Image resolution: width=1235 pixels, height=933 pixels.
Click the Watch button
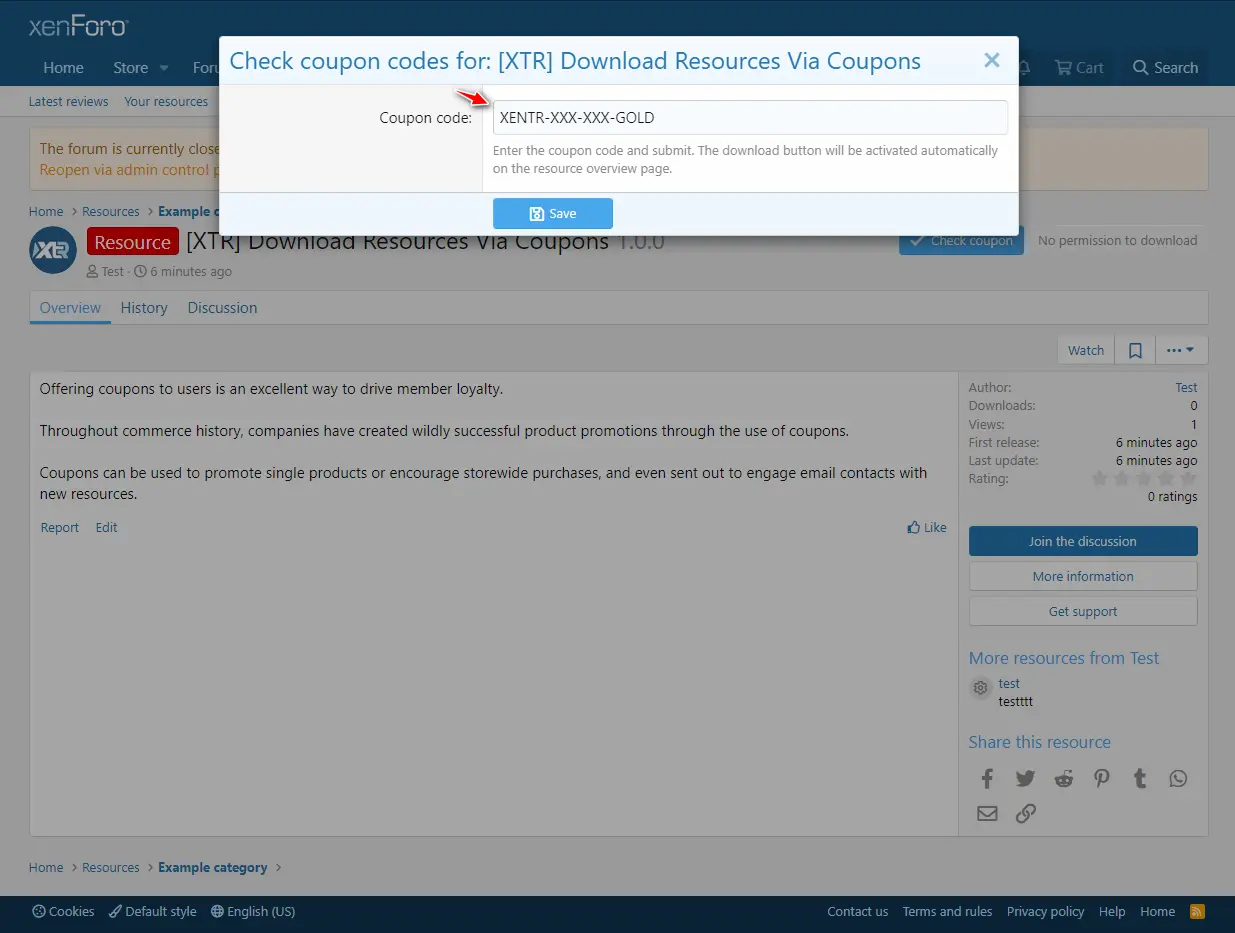(x=1086, y=350)
